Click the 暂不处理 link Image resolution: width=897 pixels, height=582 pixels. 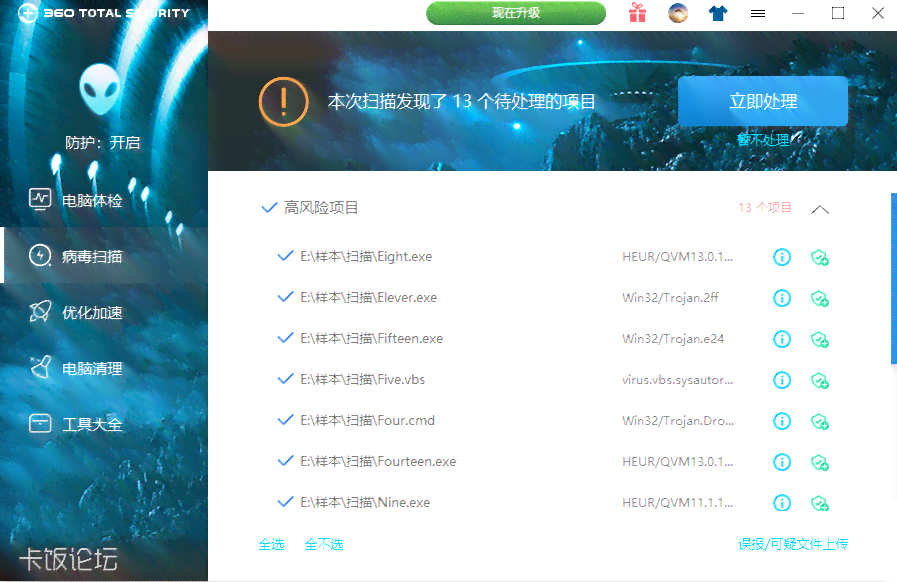[x=763, y=140]
